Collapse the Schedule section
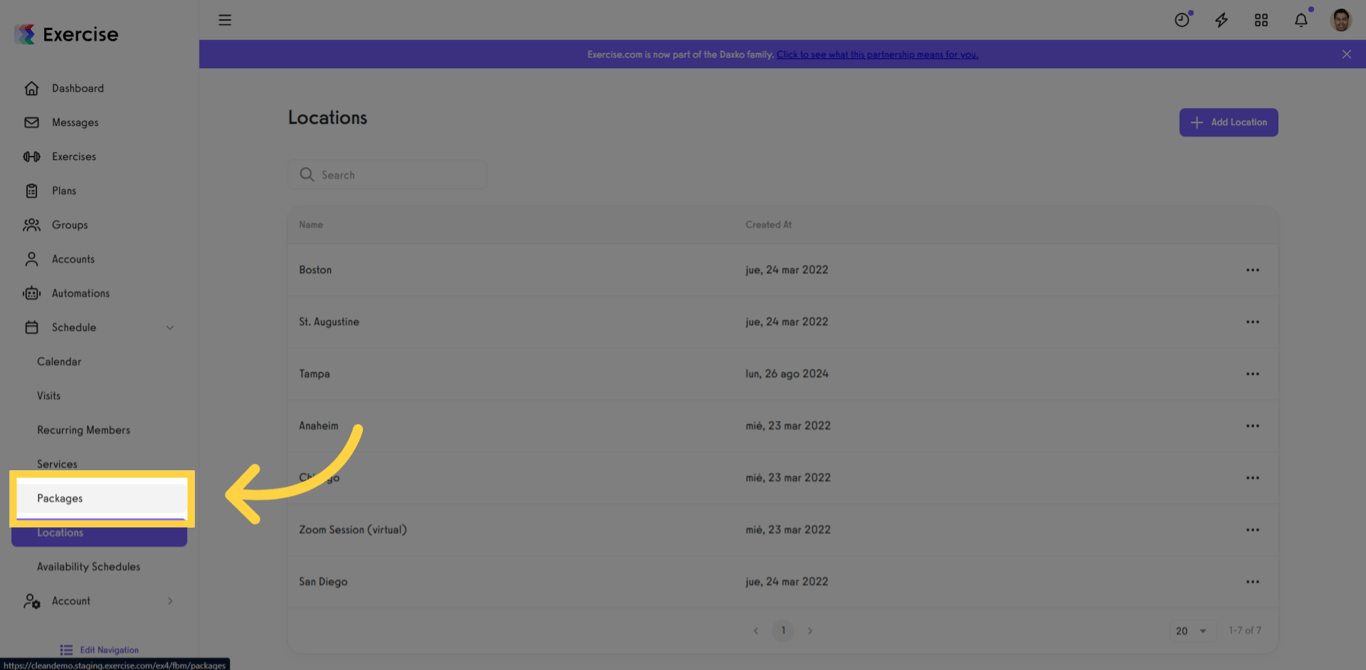Image resolution: width=1366 pixels, height=670 pixels. (x=98, y=327)
